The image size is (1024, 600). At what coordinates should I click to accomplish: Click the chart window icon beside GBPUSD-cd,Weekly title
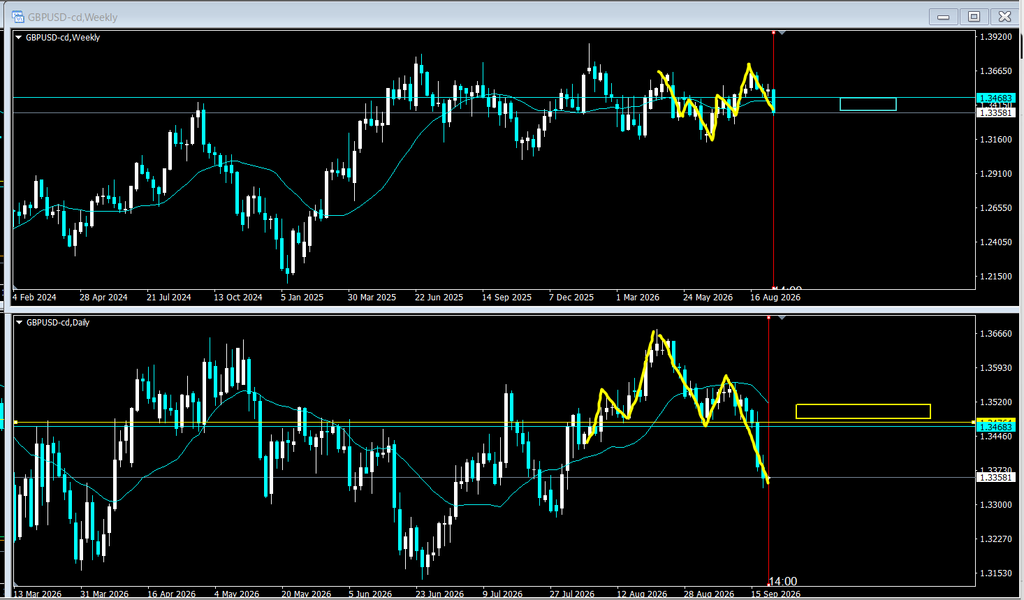pos(18,17)
